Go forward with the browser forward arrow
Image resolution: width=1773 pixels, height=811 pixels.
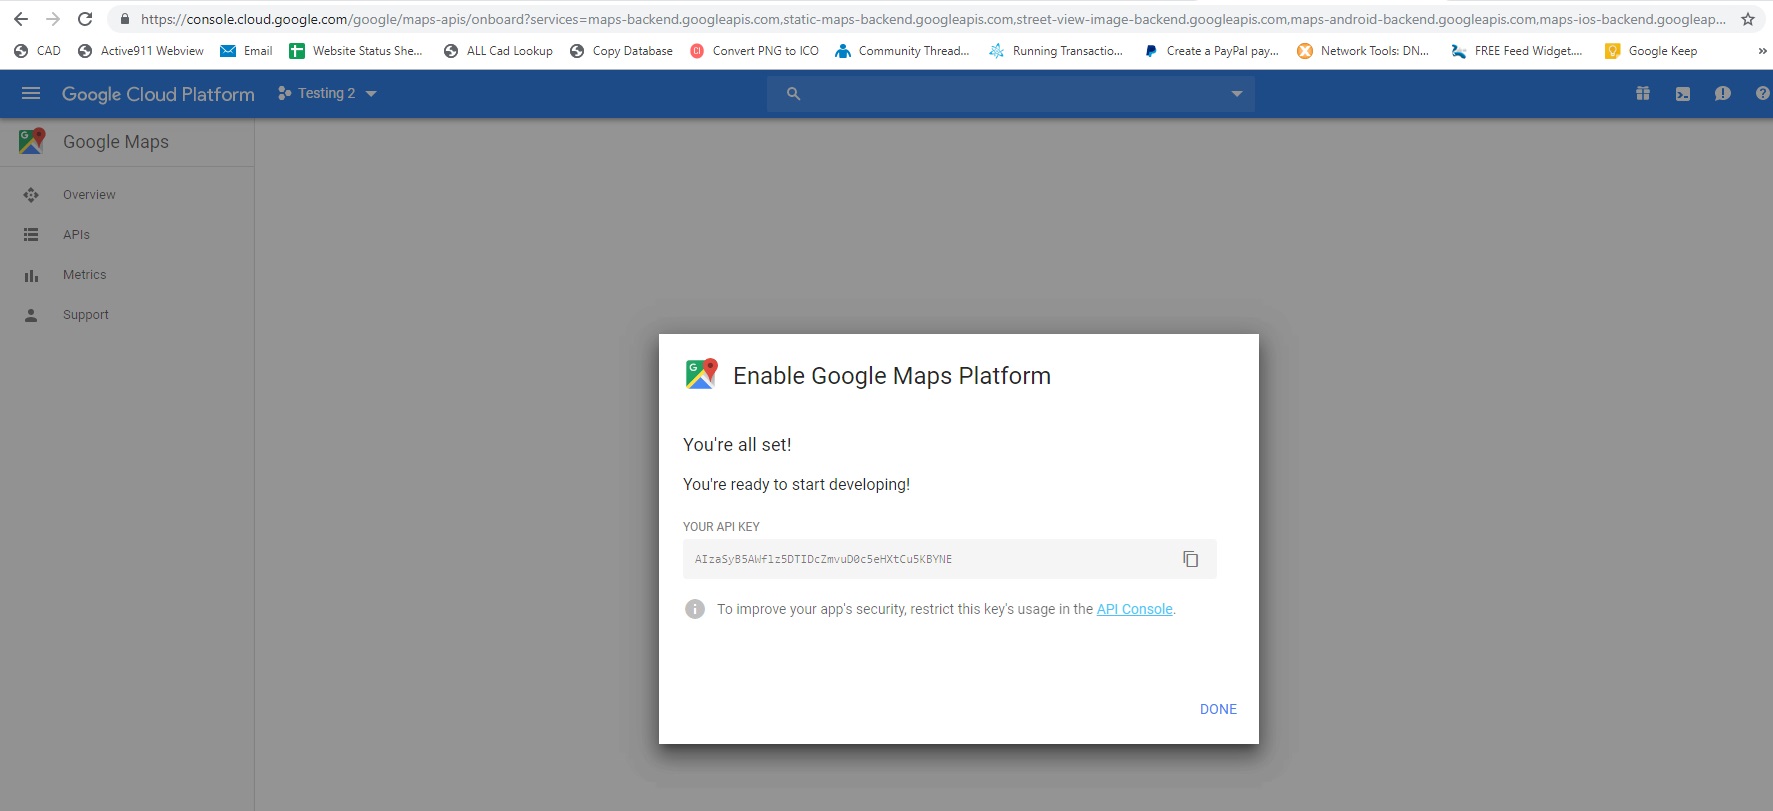(x=53, y=19)
